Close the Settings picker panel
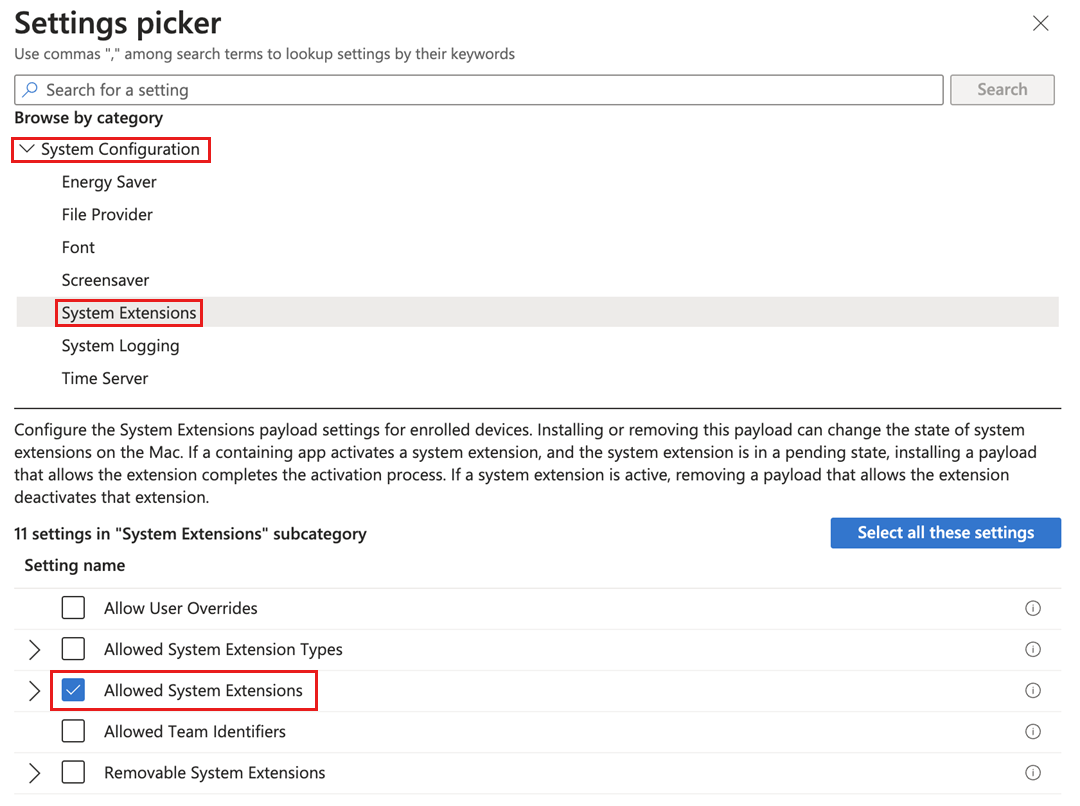This screenshot has width=1080, height=806. coord(1040,23)
